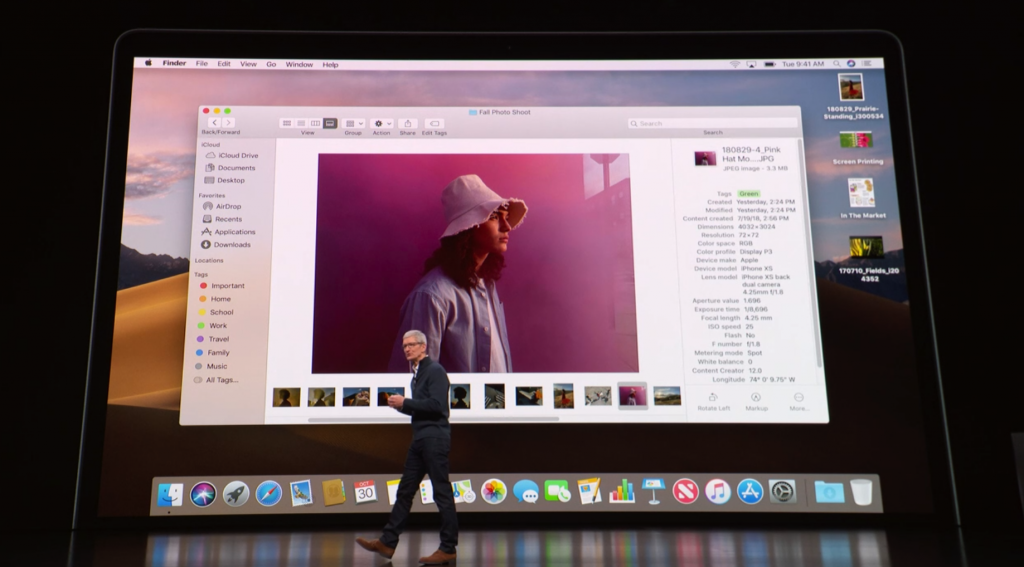The image size is (1024, 567).
Task: Open the Photos app in the Dock
Action: click(x=493, y=491)
